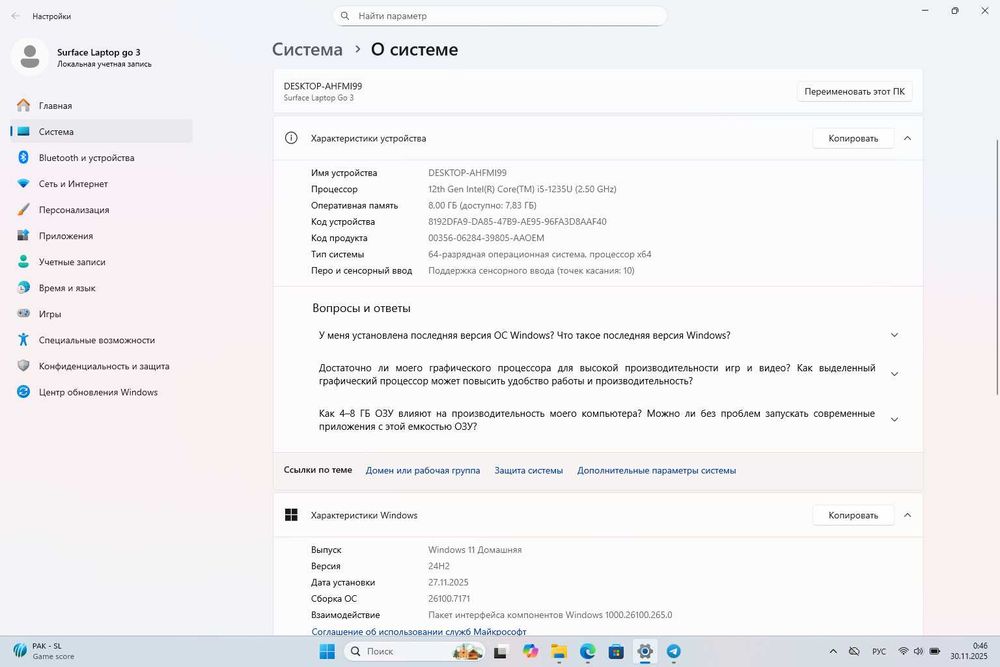Image resolution: width=1000 pixels, height=667 pixels.
Task: Click the Тип системы value 64-разрядная операционная система
Action: click(540, 254)
